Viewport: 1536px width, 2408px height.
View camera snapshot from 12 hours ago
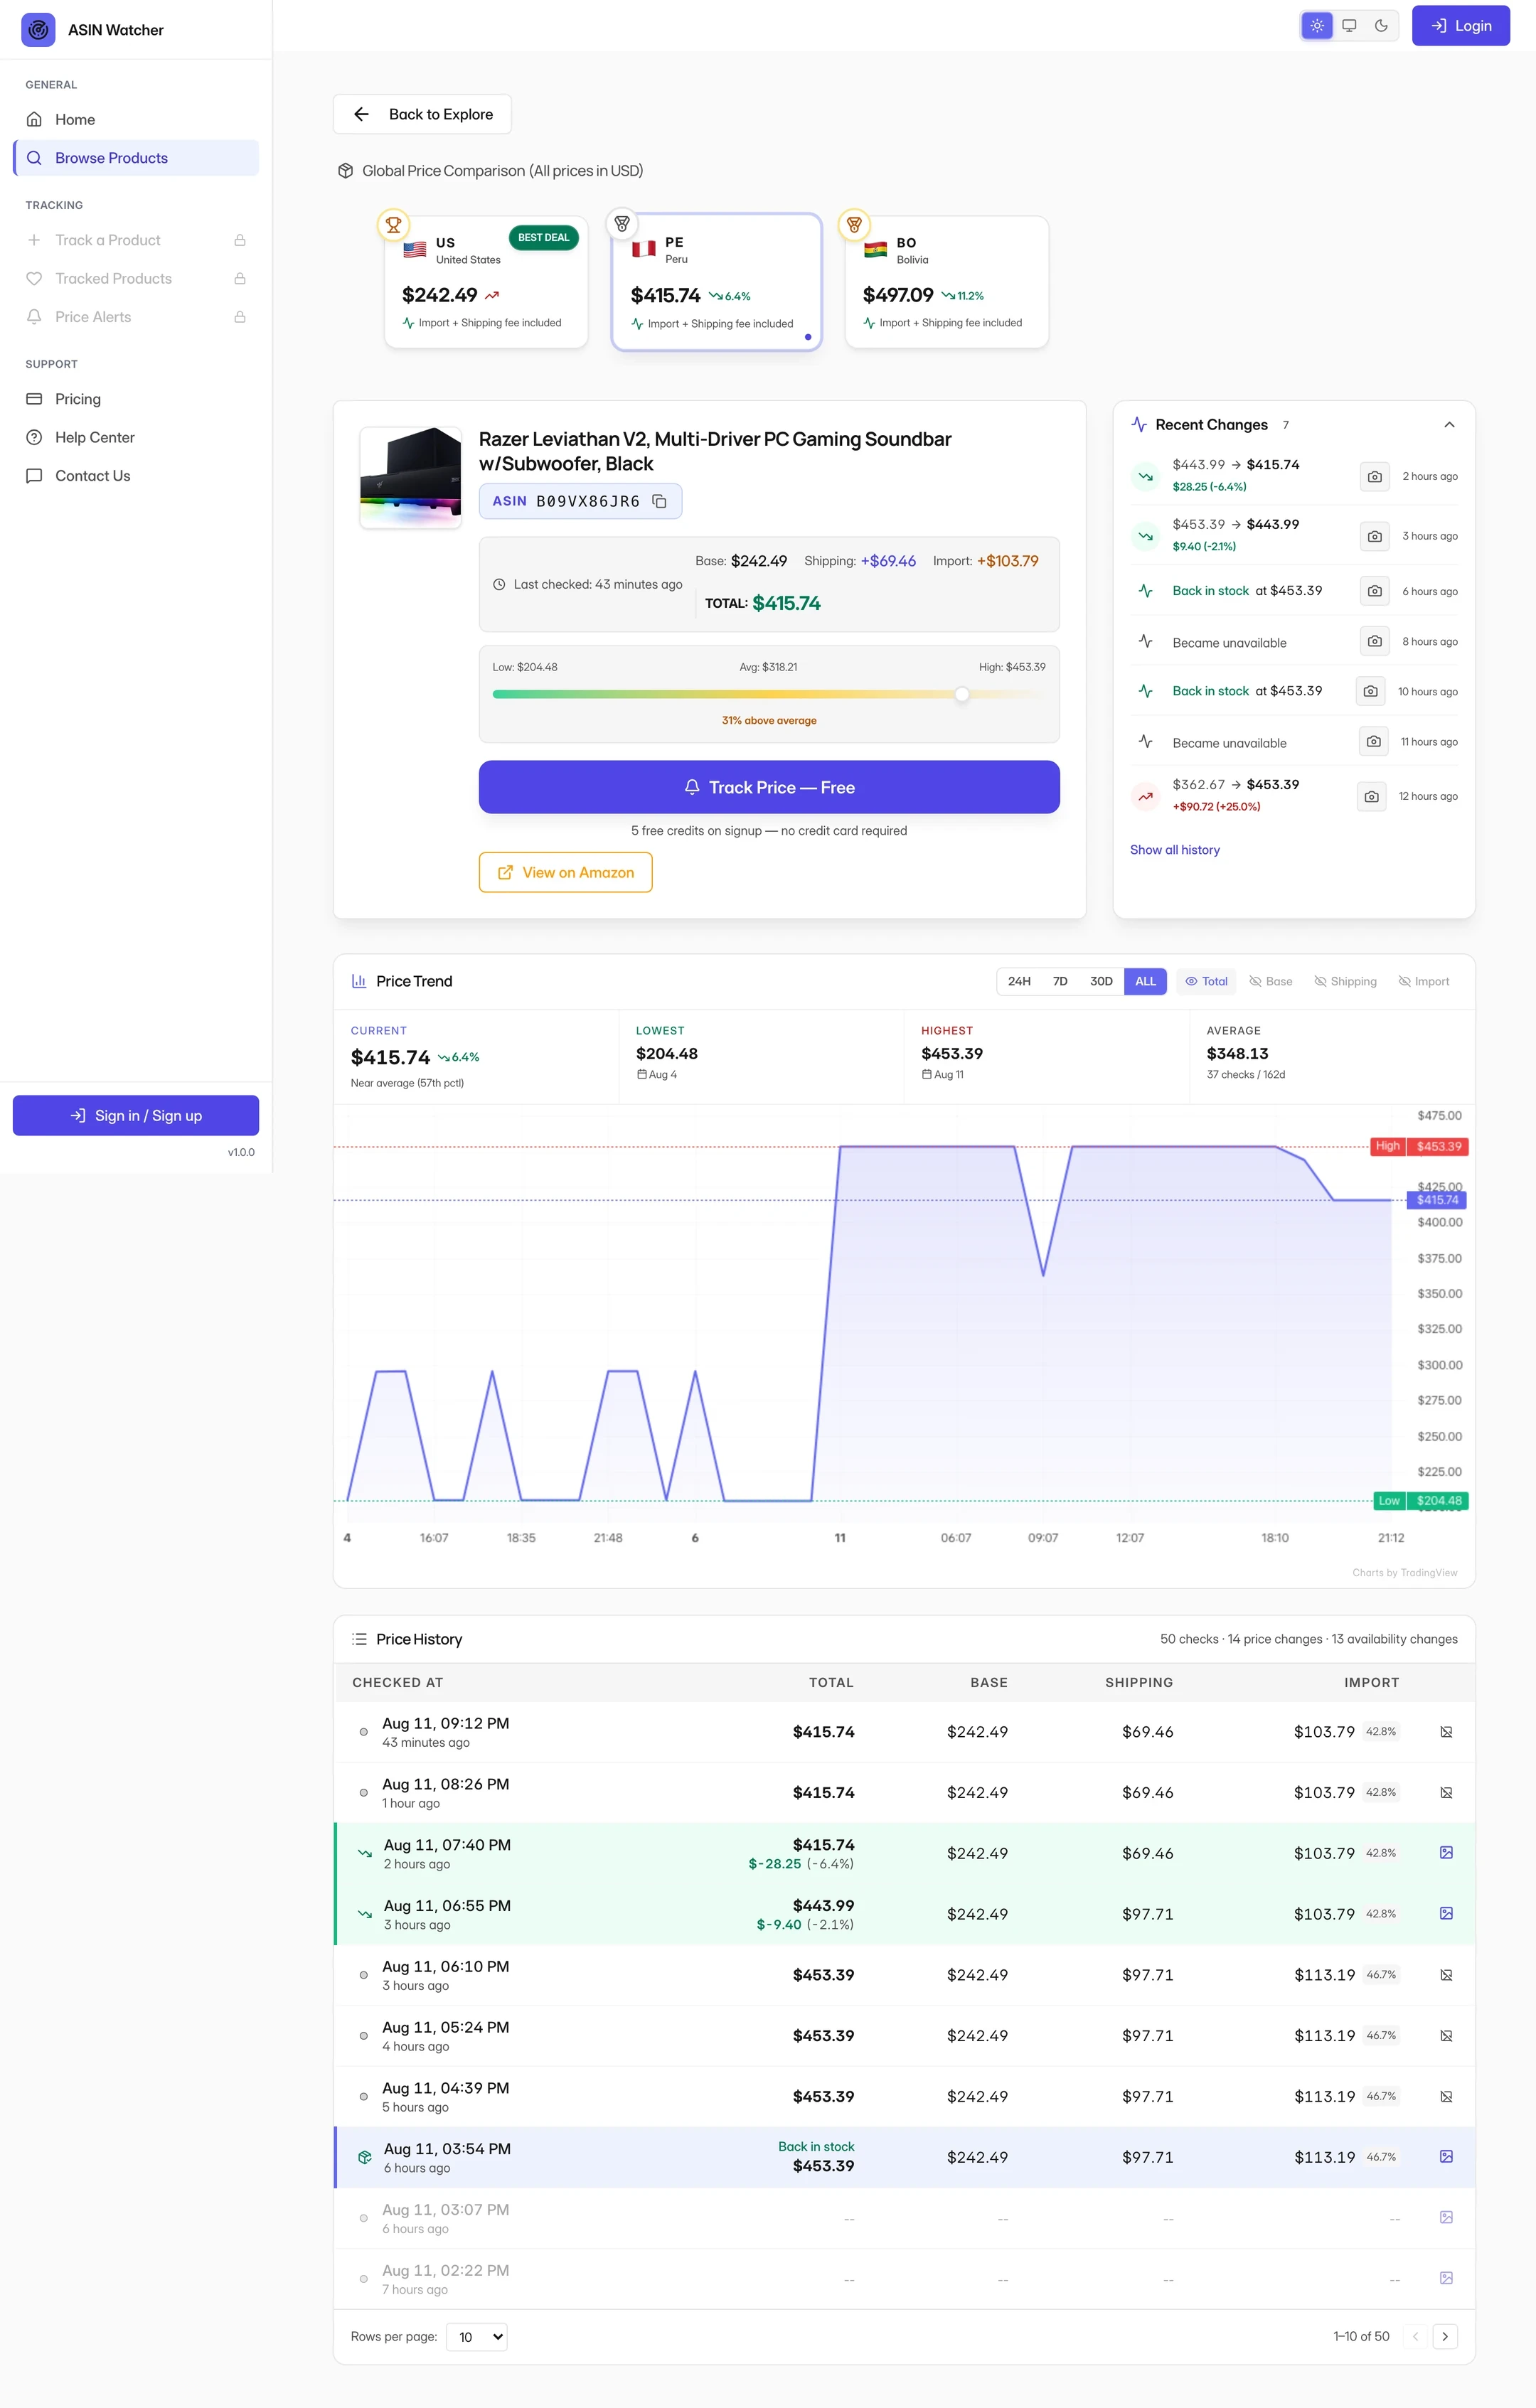(x=1371, y=797)
